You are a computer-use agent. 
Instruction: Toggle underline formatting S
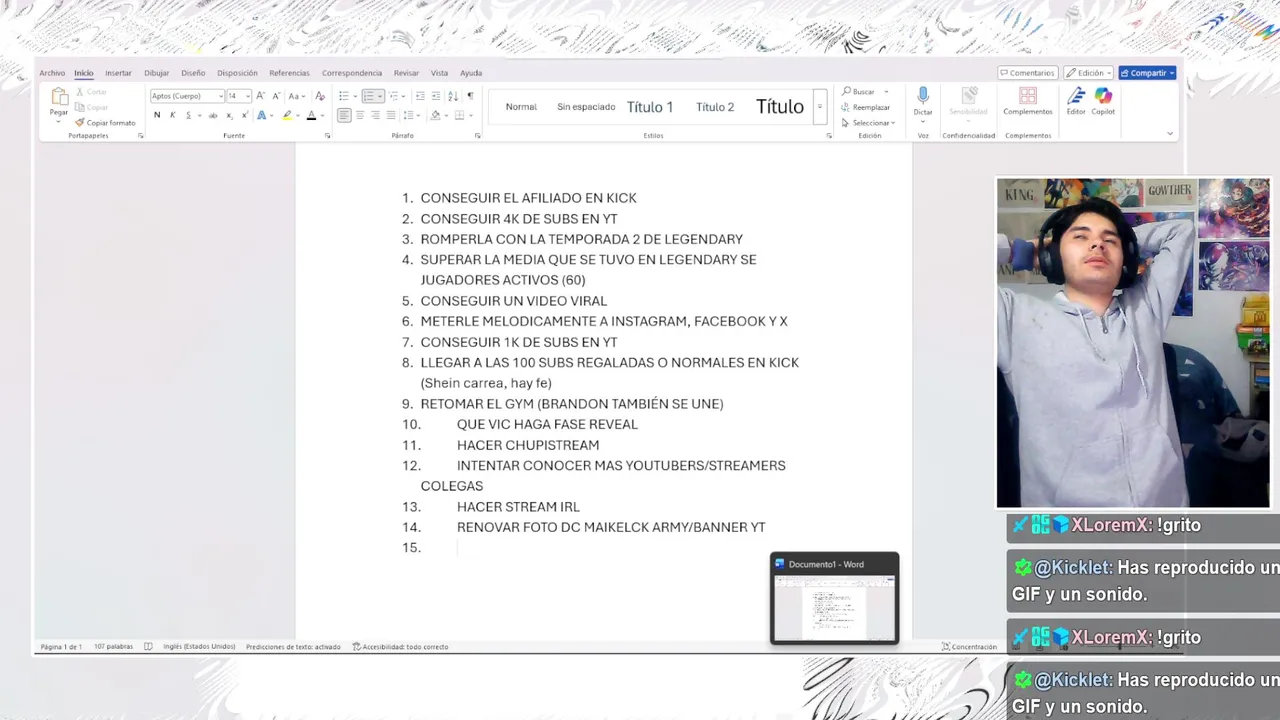point(188,115)
